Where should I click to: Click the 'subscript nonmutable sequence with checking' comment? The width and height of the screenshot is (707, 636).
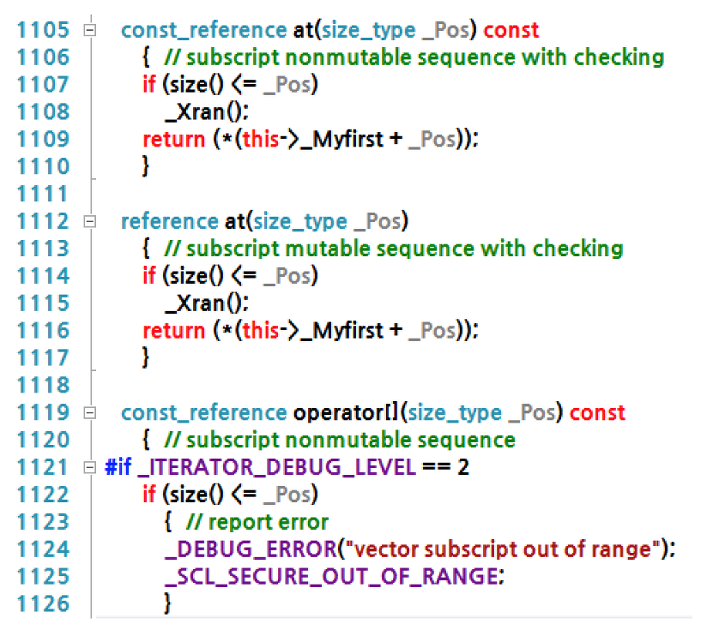(x=414, y=58)
